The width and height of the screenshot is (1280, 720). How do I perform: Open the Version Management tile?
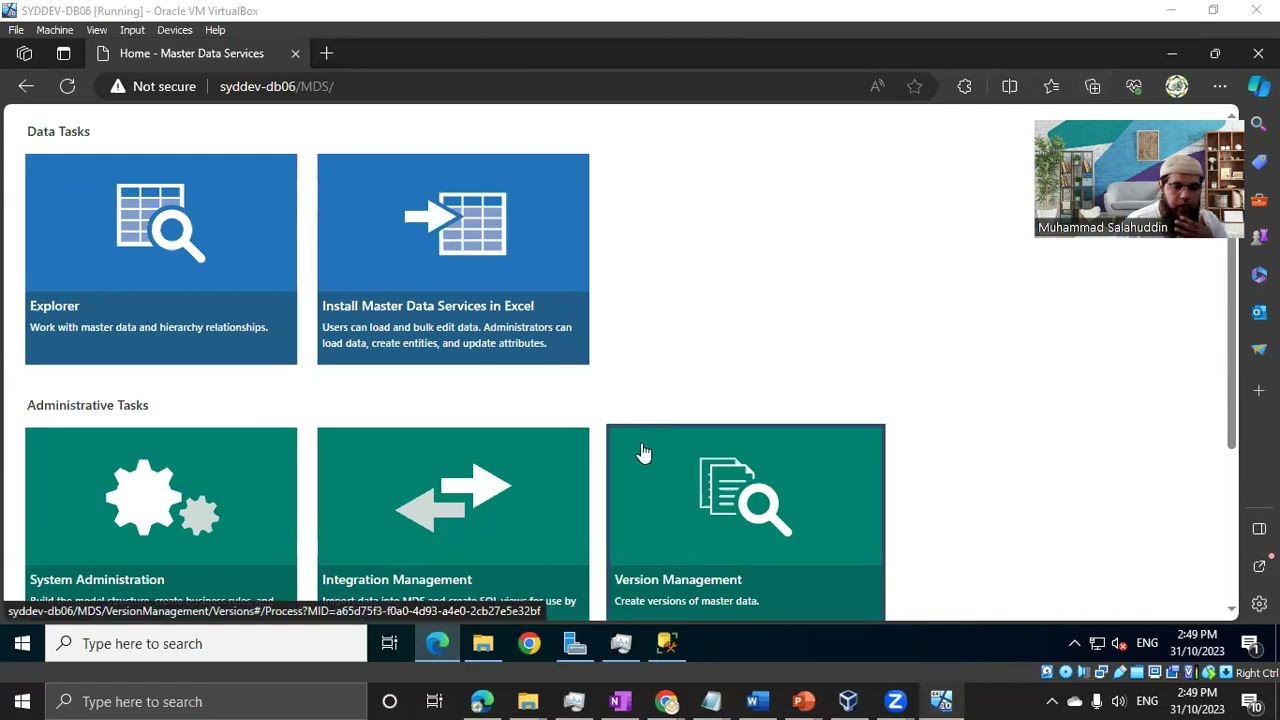tap(745, 522)
